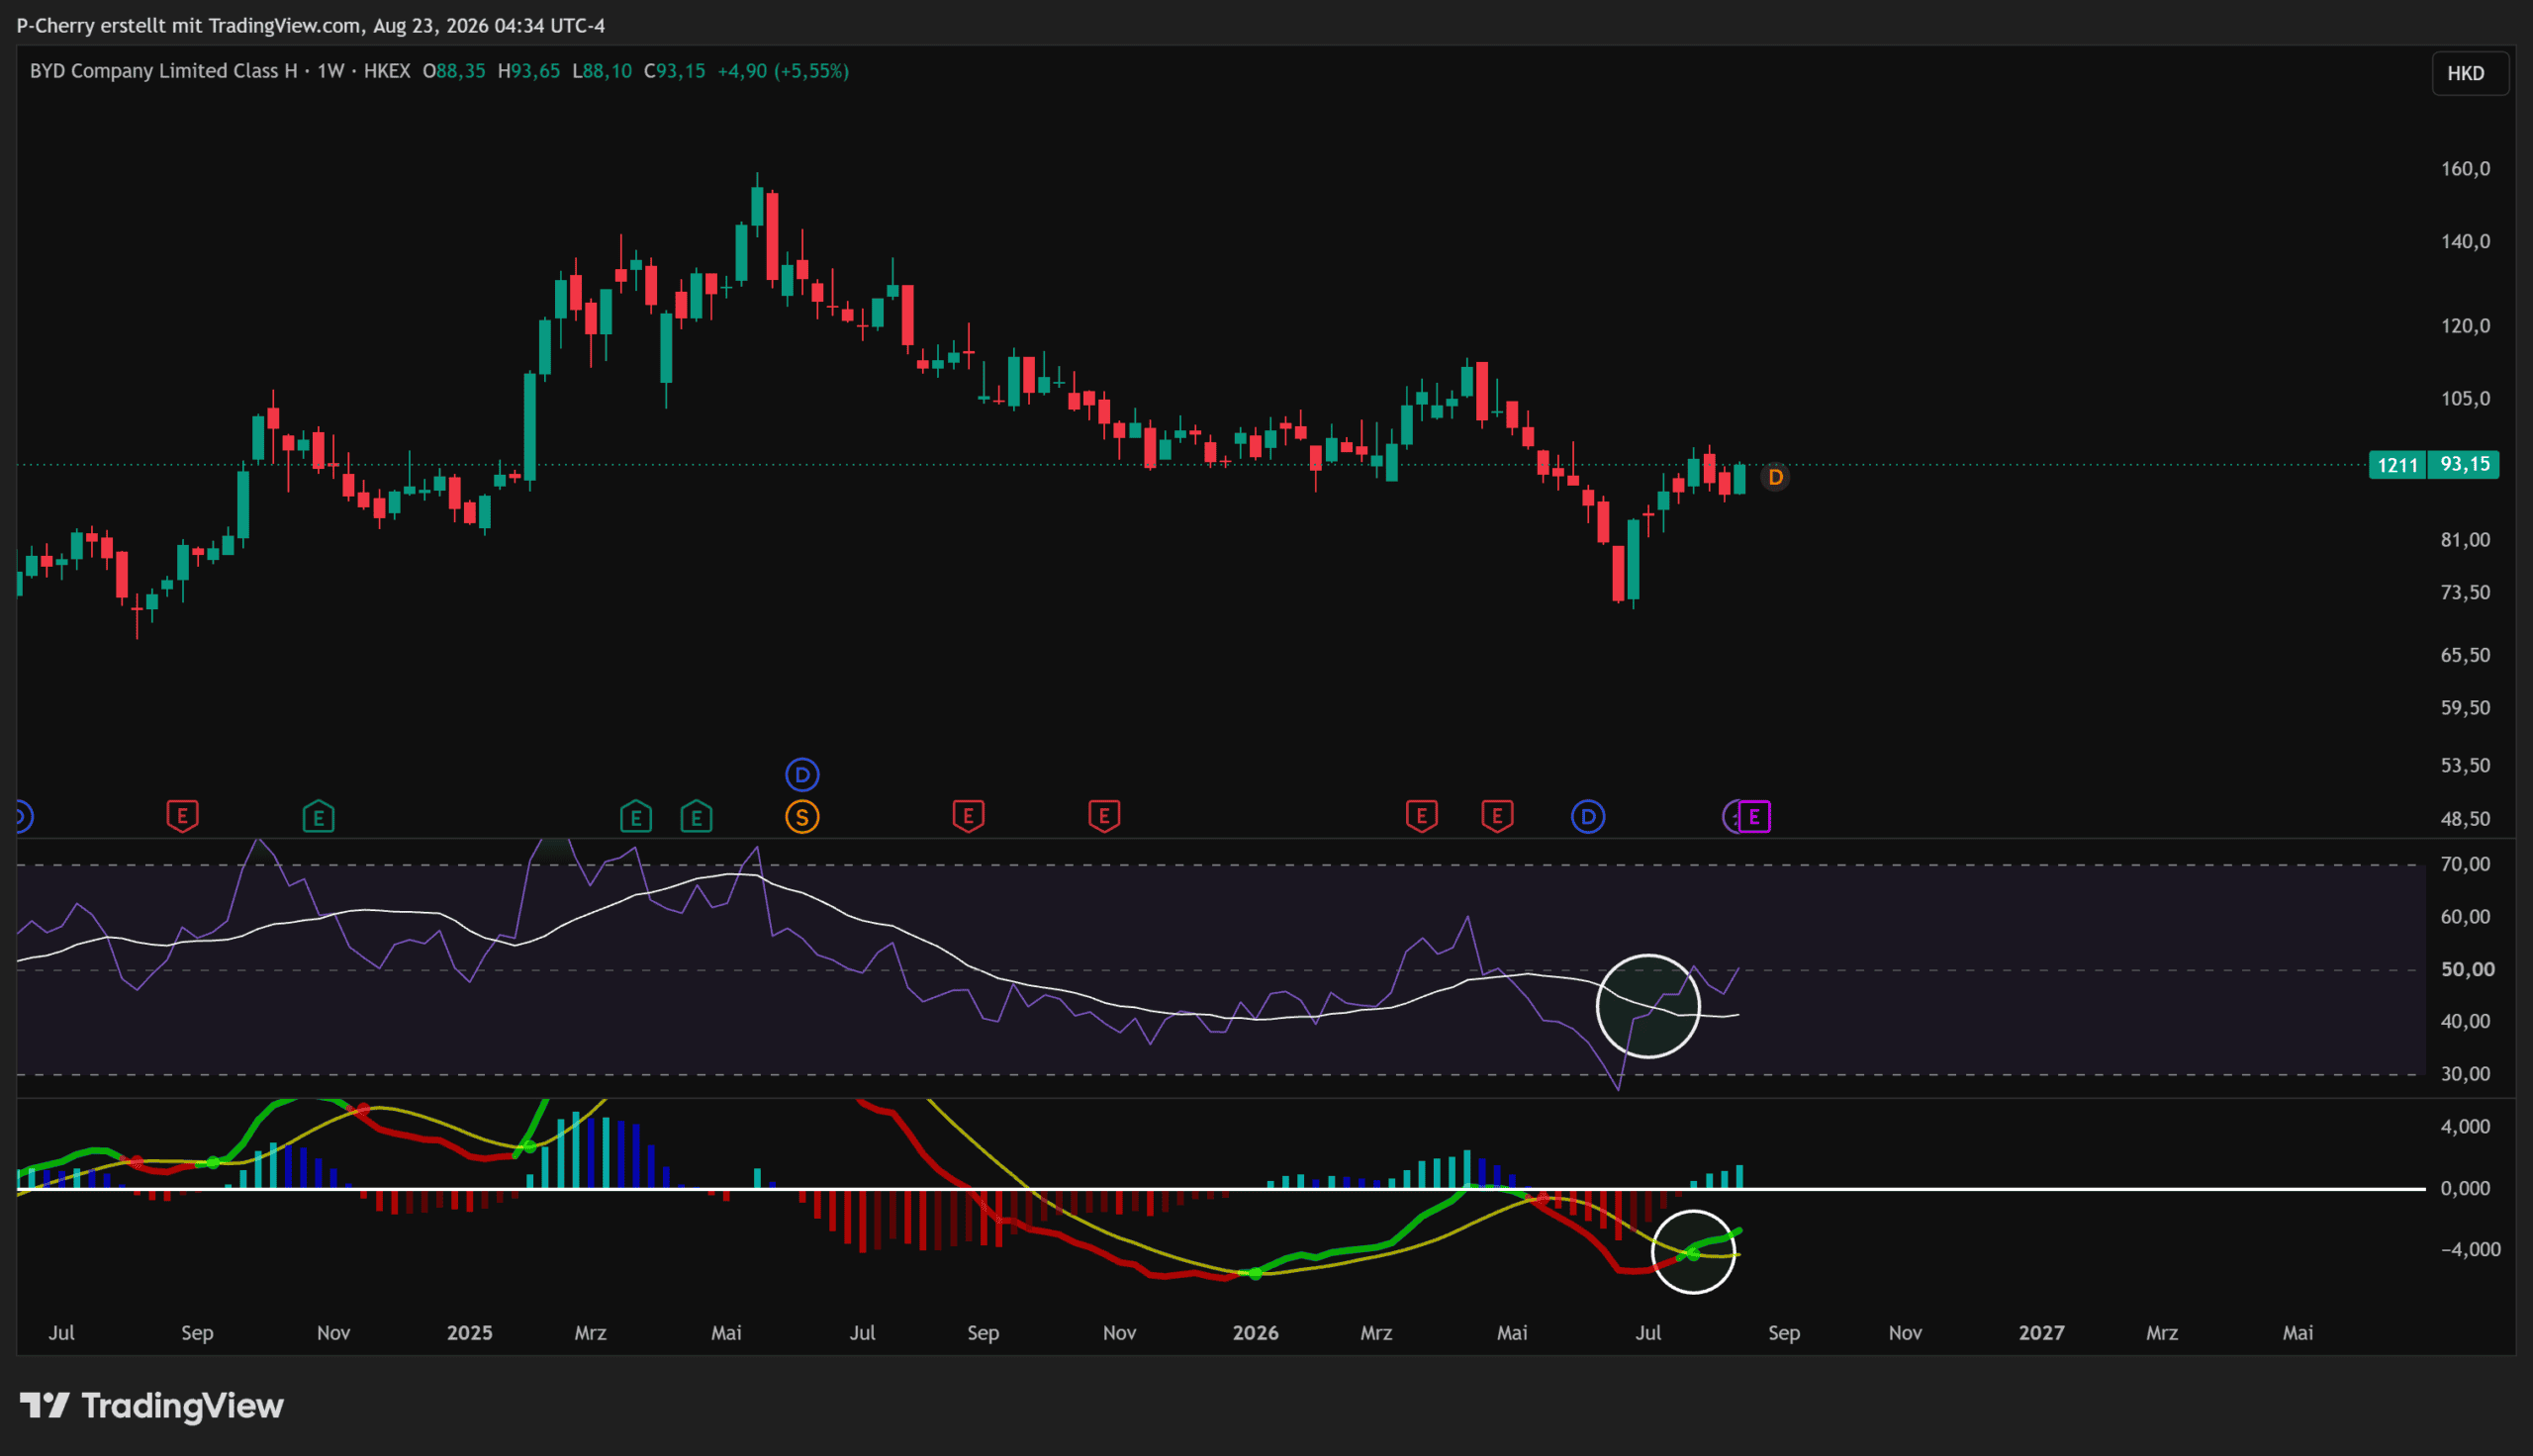Viewport: 2533px width, 1456px height.
Task: Click the orange D marker beside the latest candle
Action: 1775,477
